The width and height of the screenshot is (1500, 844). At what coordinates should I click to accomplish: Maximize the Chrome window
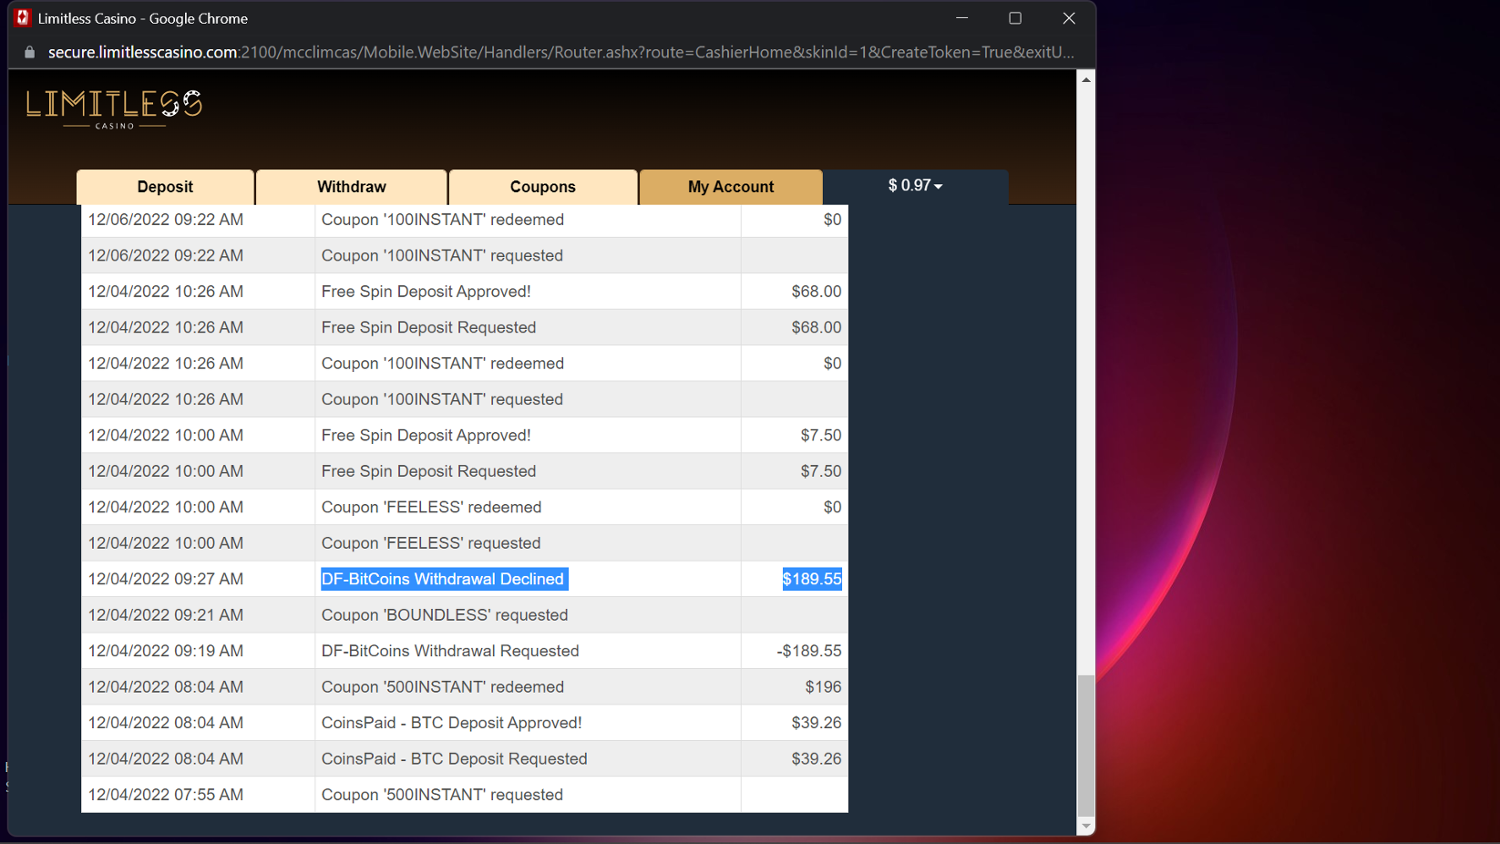click(x=1015, y=18)
